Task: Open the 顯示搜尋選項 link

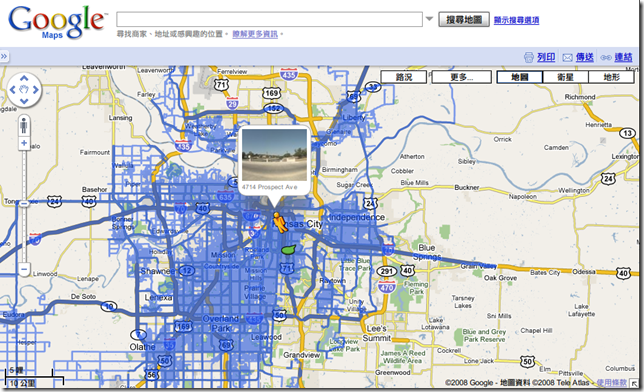Action: [516, 20]
